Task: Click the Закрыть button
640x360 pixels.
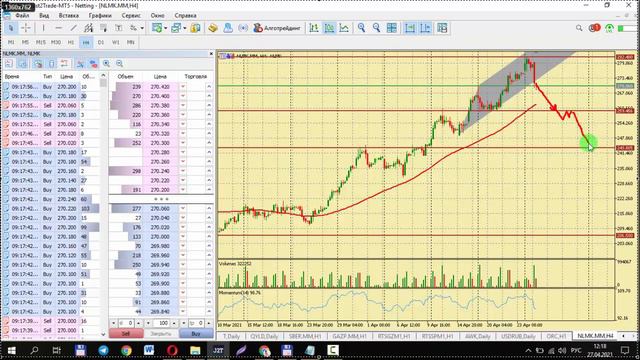Action: coord(161,333)
